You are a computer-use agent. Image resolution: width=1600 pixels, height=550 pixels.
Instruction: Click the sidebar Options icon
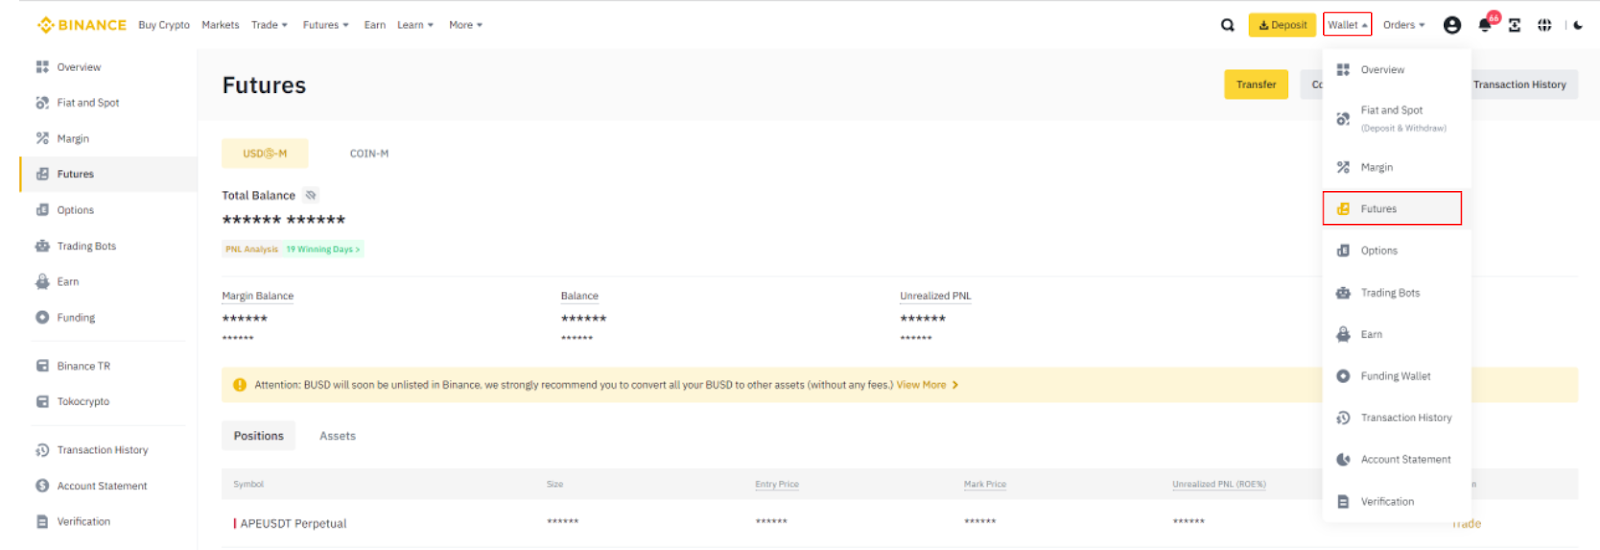42,210
